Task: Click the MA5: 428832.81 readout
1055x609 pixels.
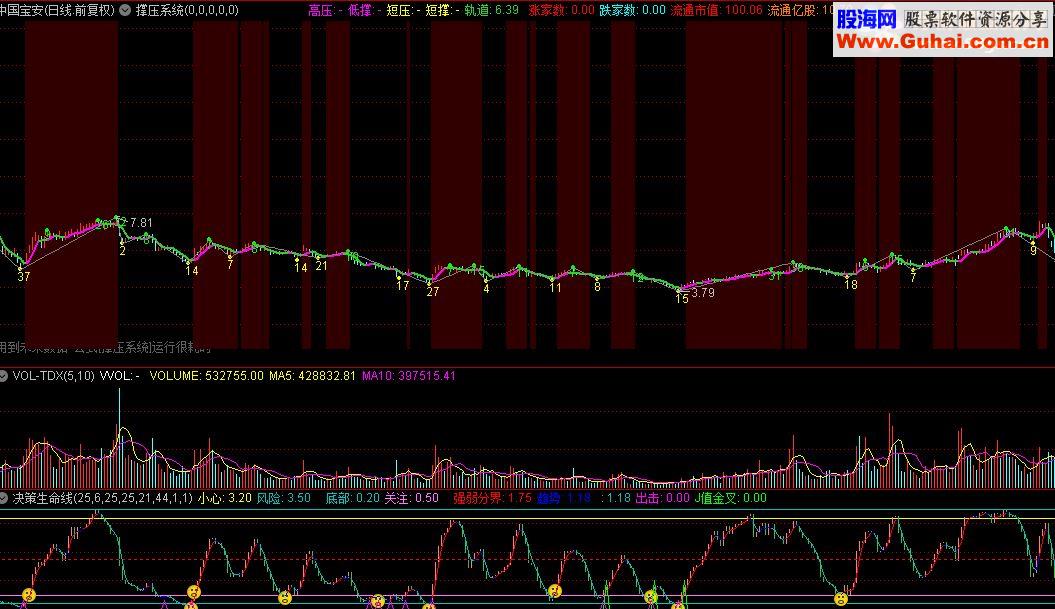Action: 312,376
